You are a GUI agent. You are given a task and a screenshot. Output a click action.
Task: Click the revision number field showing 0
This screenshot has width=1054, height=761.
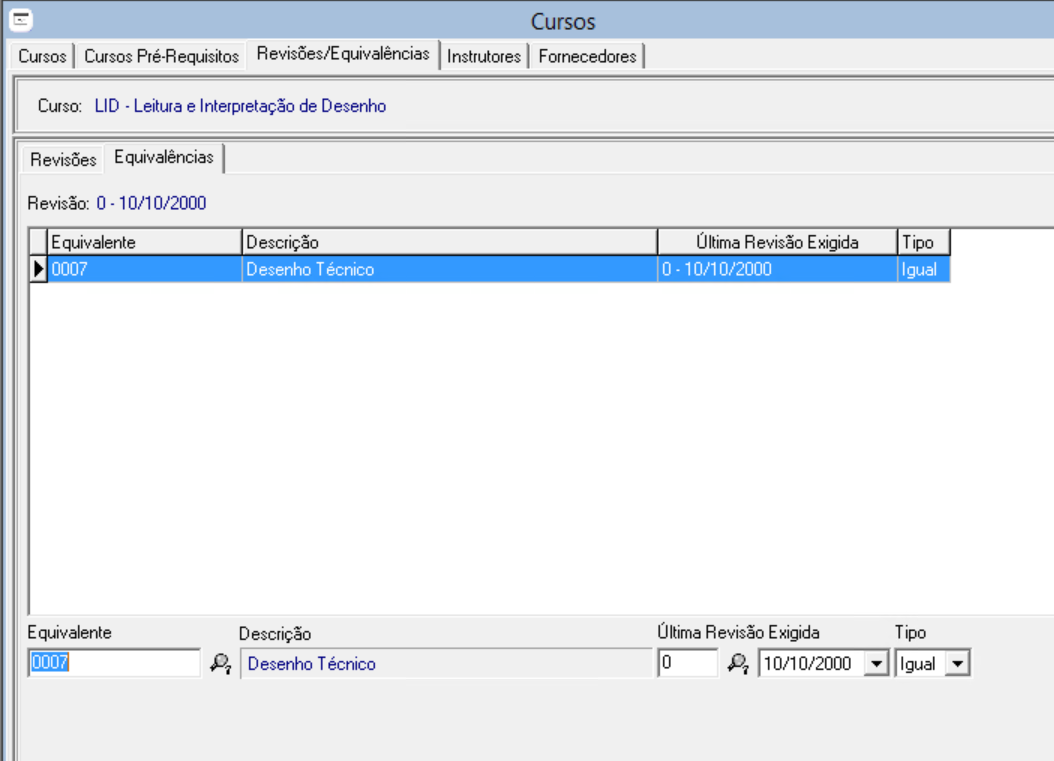click(x=687, y=663)
